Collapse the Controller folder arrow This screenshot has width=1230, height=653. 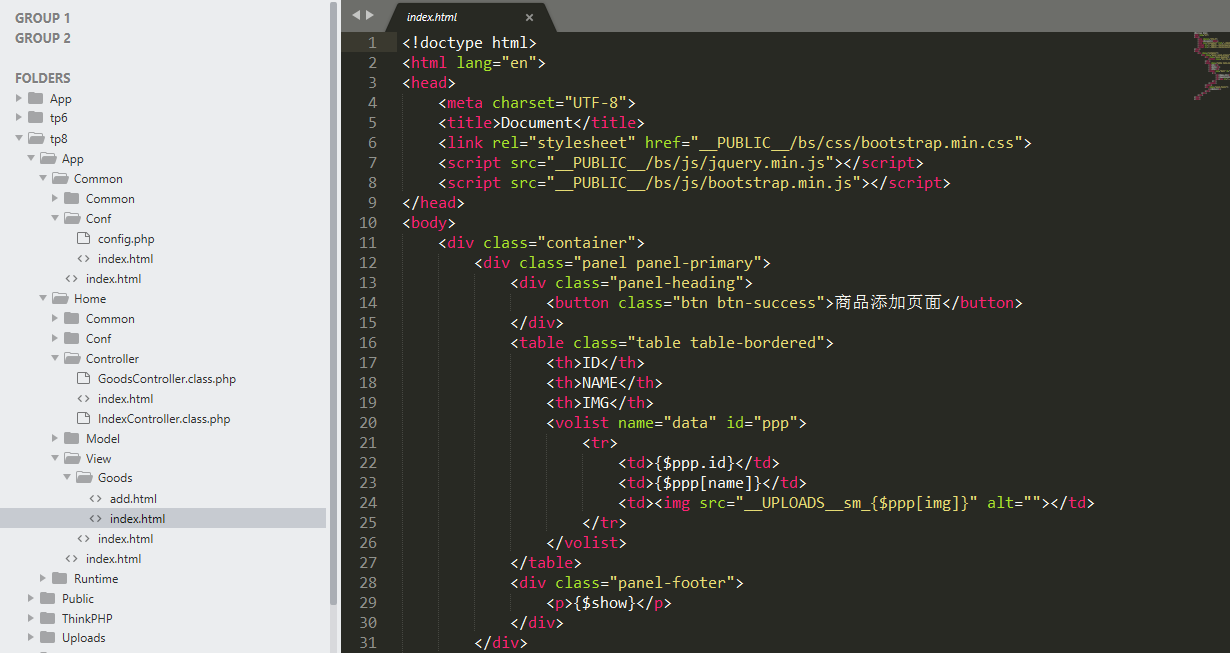[55, 358]
